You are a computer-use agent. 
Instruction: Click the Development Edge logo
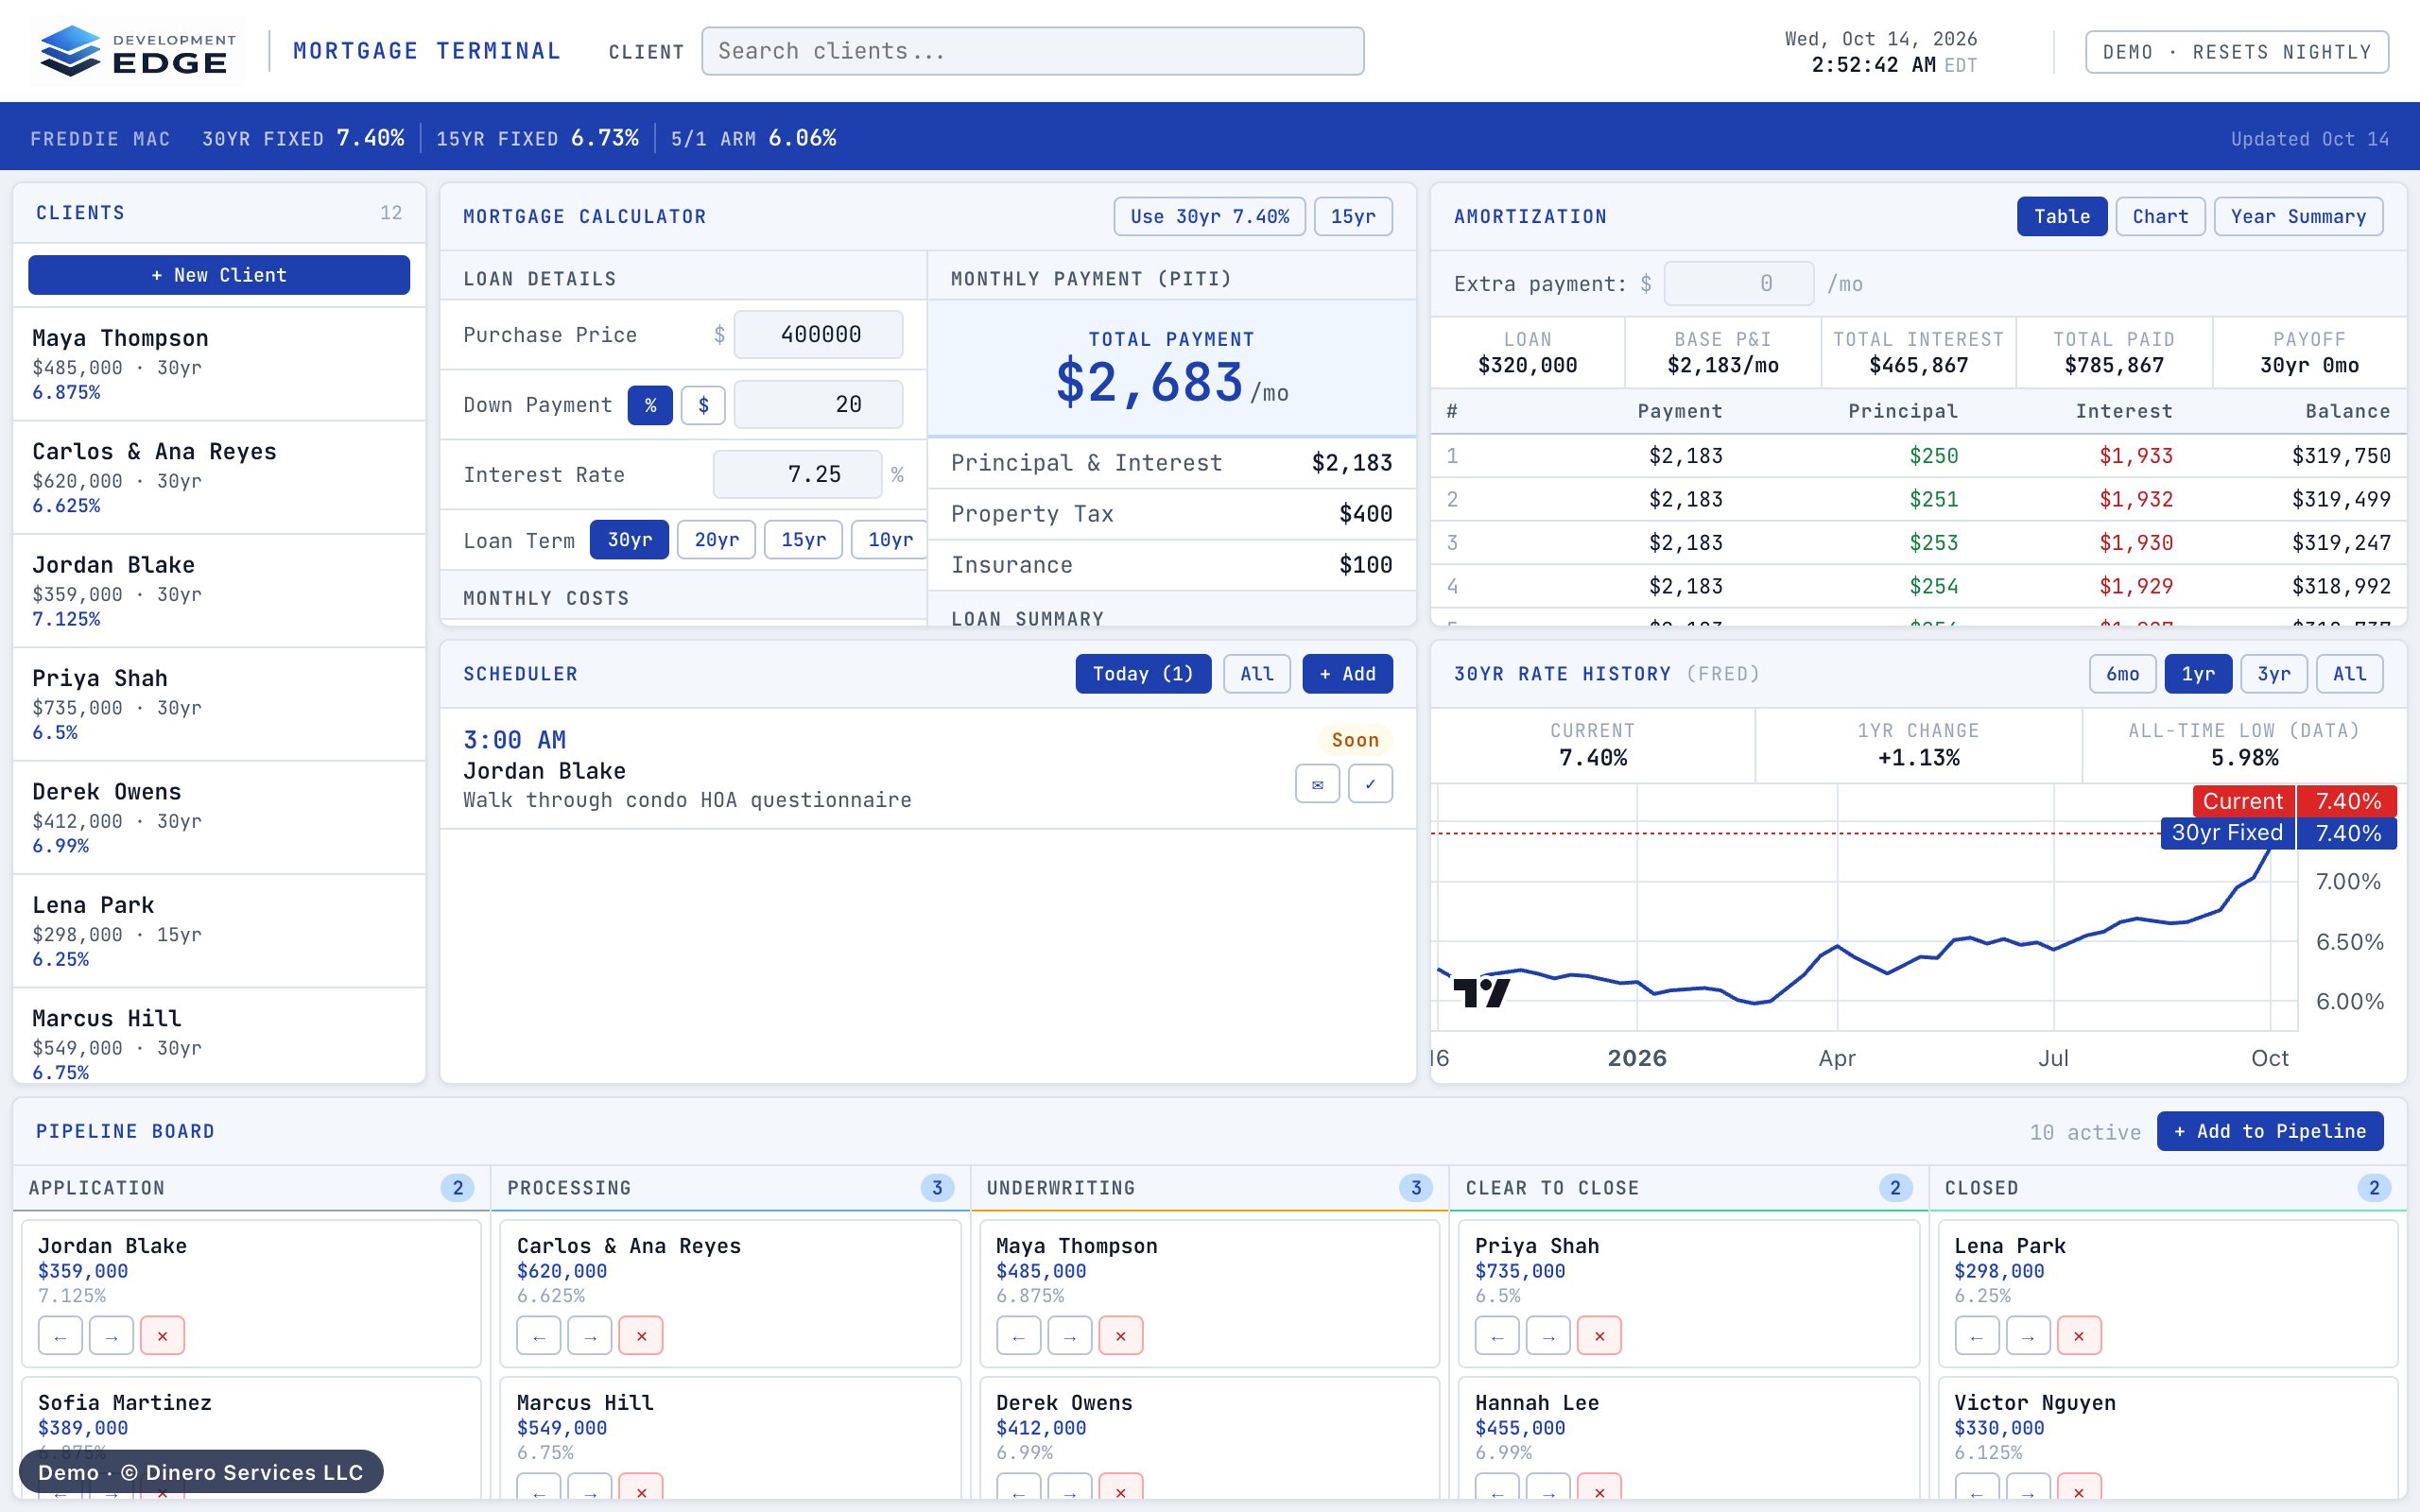pyautogui.click(x=138, y=51)
